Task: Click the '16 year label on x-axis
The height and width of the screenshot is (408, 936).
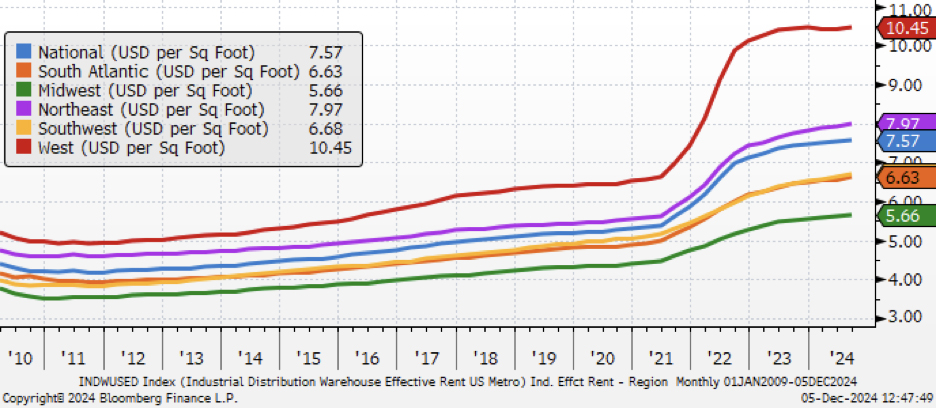Action: pos(367,358)
